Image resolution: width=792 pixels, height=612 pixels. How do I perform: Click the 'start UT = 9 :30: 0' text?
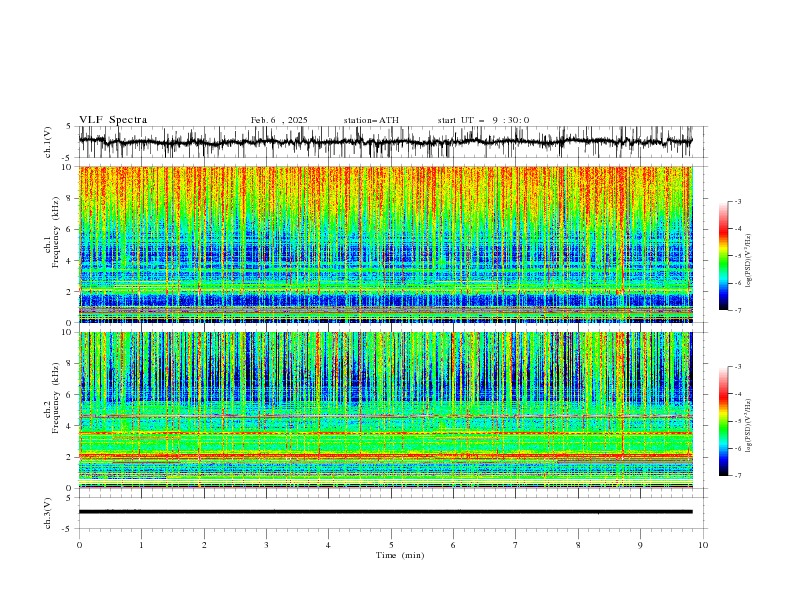(483, 120)
